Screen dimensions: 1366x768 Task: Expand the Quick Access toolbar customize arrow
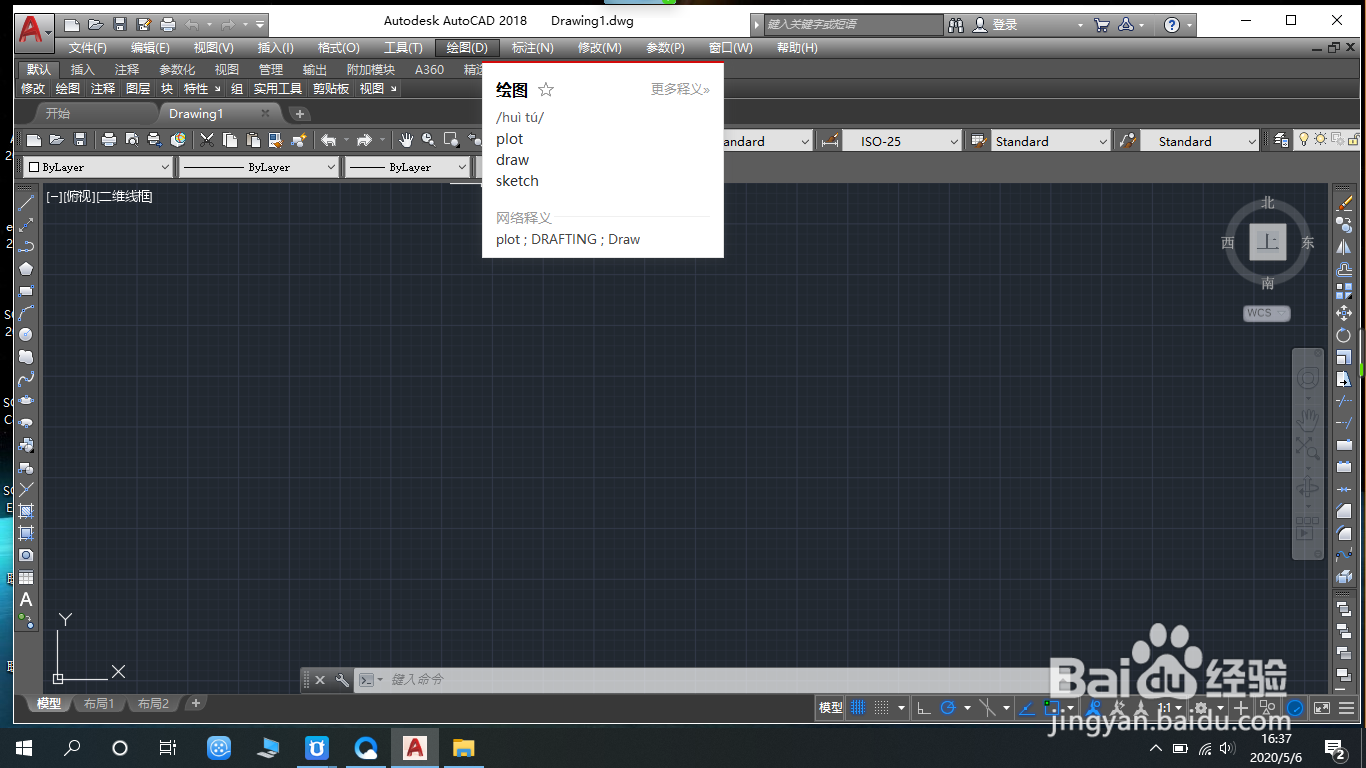pos(261,24)
